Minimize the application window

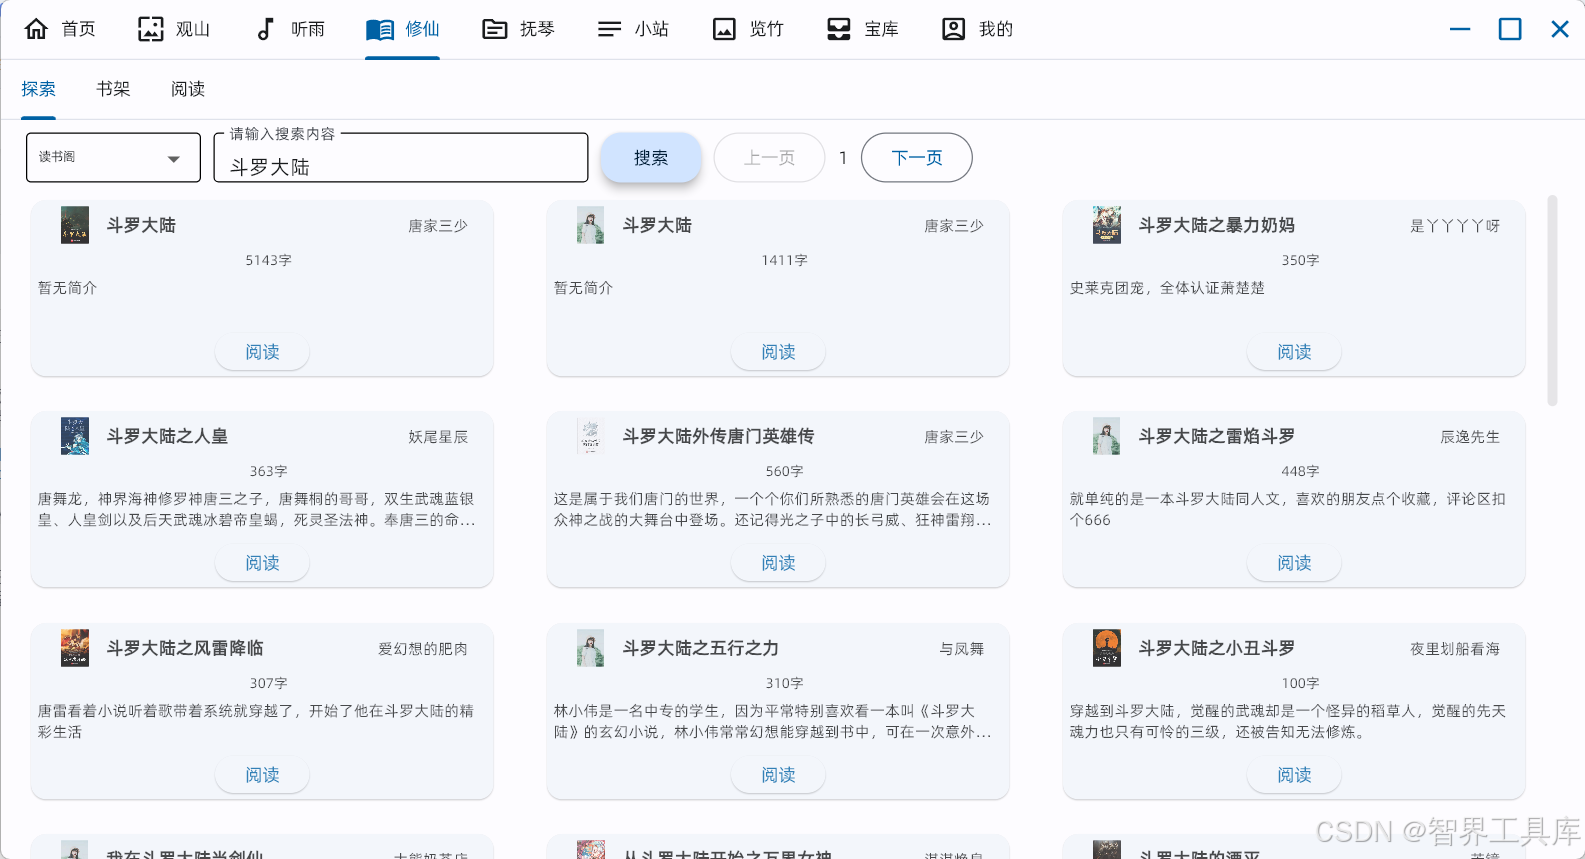pos(1460,29)
